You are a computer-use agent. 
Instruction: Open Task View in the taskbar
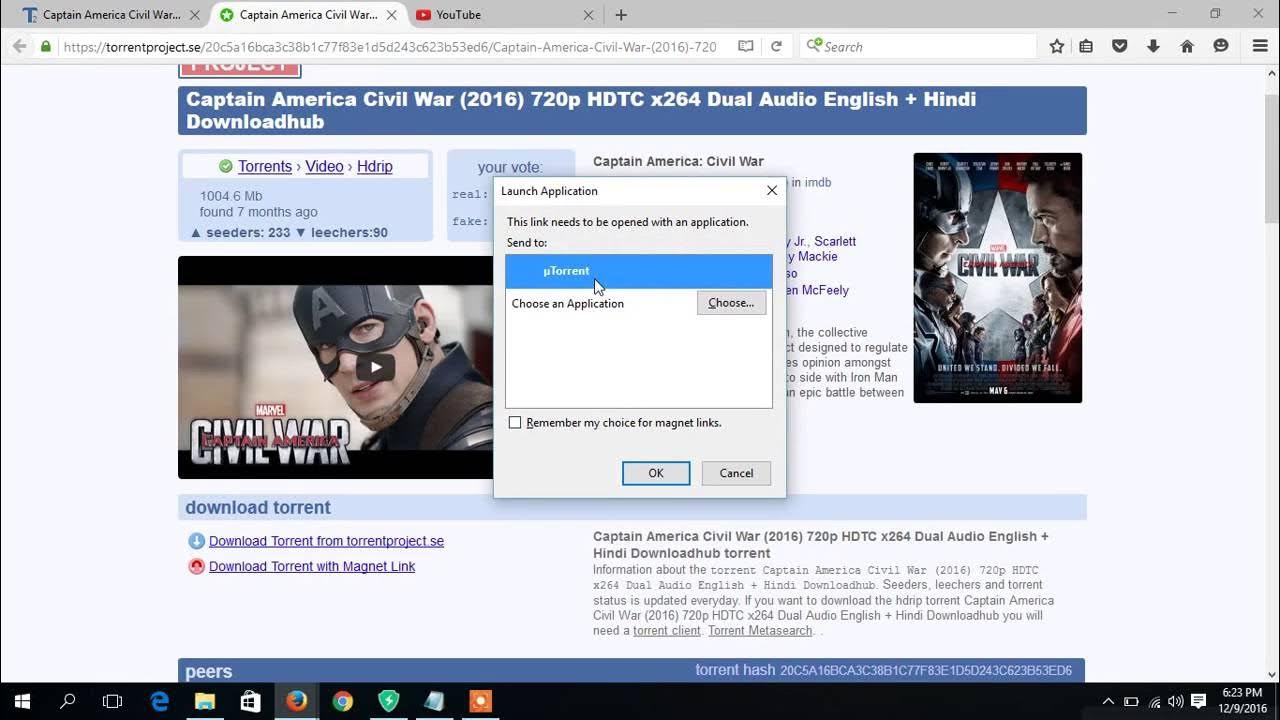click(113, 701)
